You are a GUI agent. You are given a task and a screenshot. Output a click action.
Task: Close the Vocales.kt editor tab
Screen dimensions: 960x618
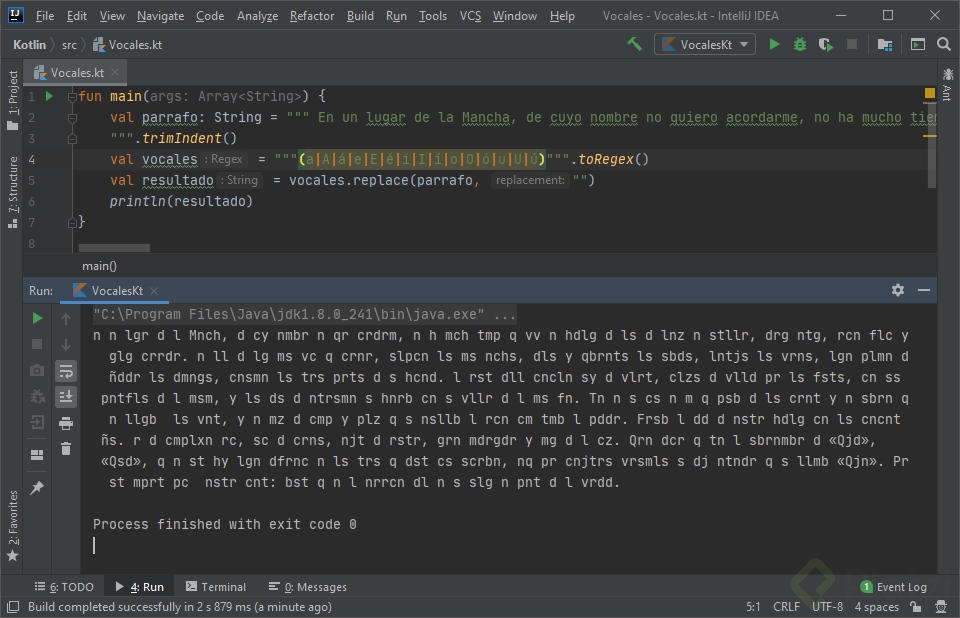(x=115, y=72)
